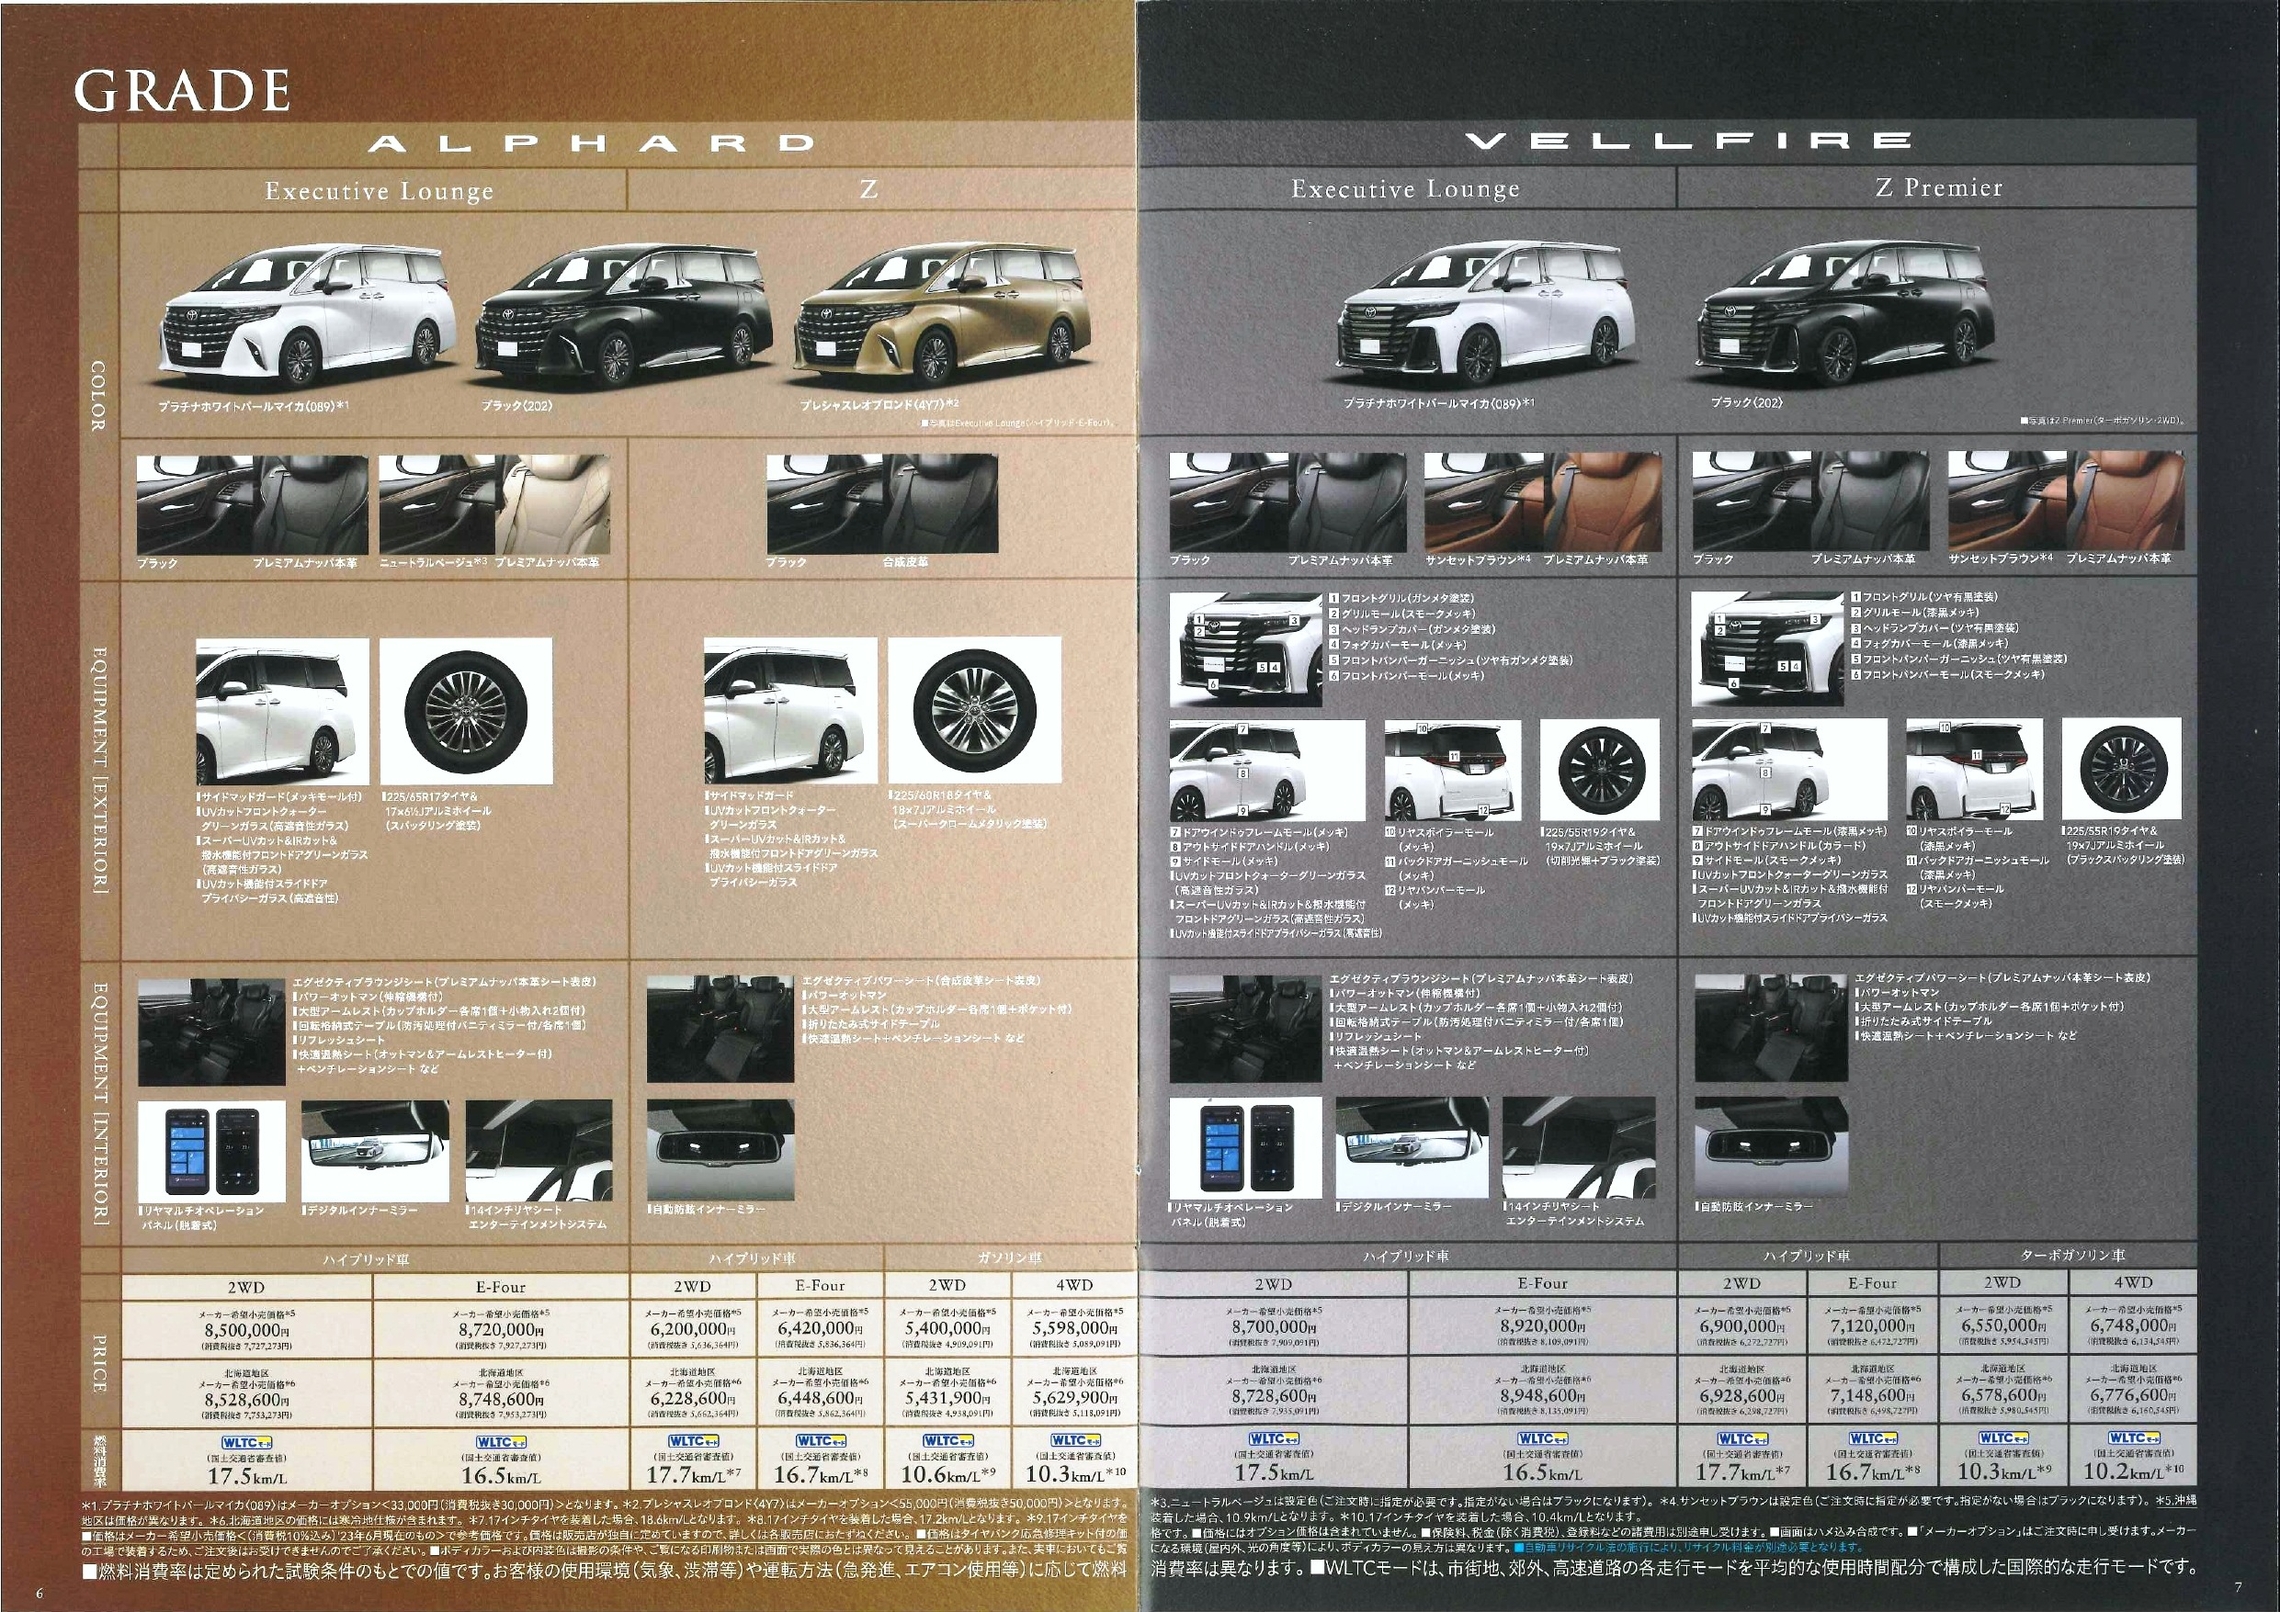The image size is (2280, 1612).
Task: Select the Alphard Z grade header
Action: pos(869,190)
